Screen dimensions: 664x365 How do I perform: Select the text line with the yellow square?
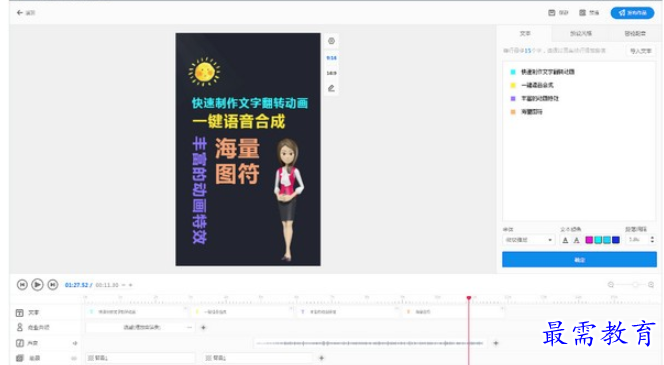point(537,85)
